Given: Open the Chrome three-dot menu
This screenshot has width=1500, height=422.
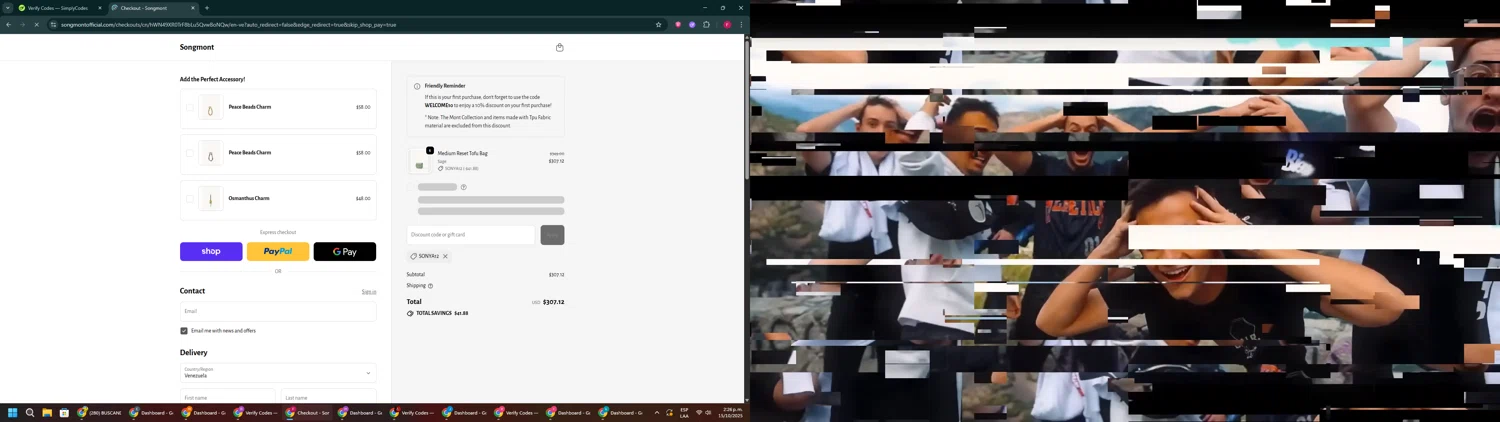Looking at the screenshot, I should tap(741, 25).
